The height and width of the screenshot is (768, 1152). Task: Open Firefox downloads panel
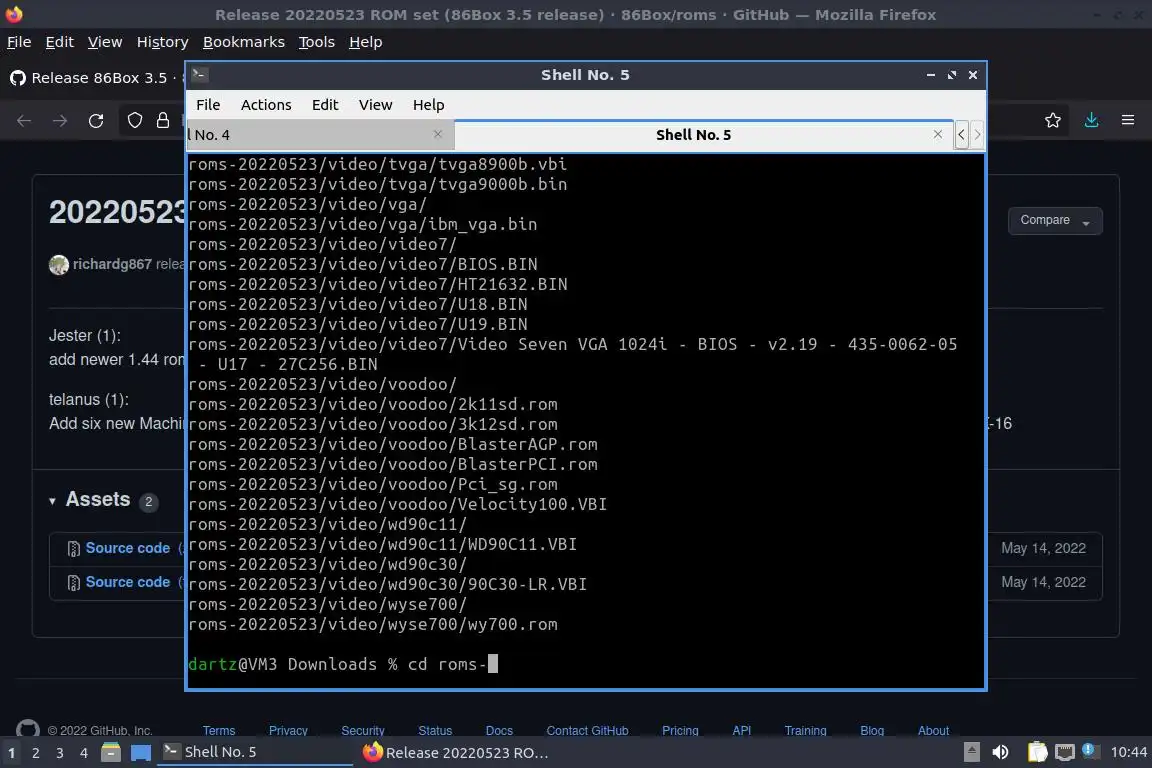1092,121
